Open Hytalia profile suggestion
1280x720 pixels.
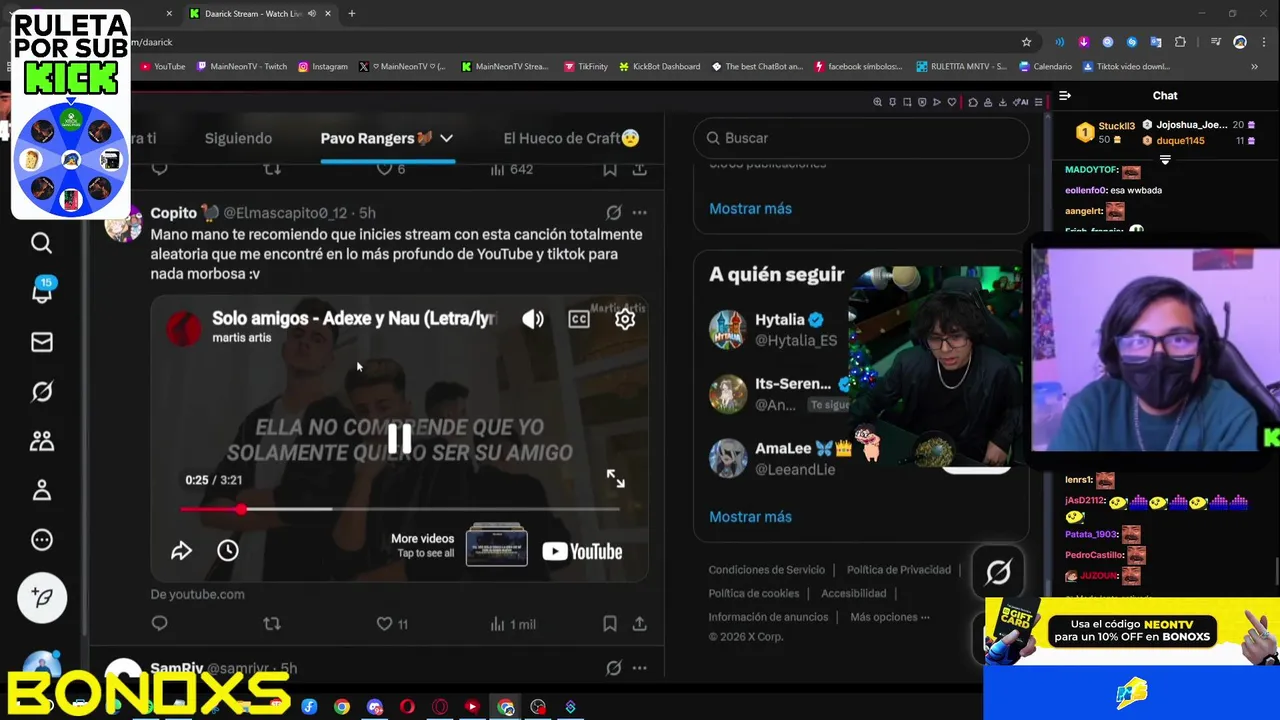pos(780,329)
